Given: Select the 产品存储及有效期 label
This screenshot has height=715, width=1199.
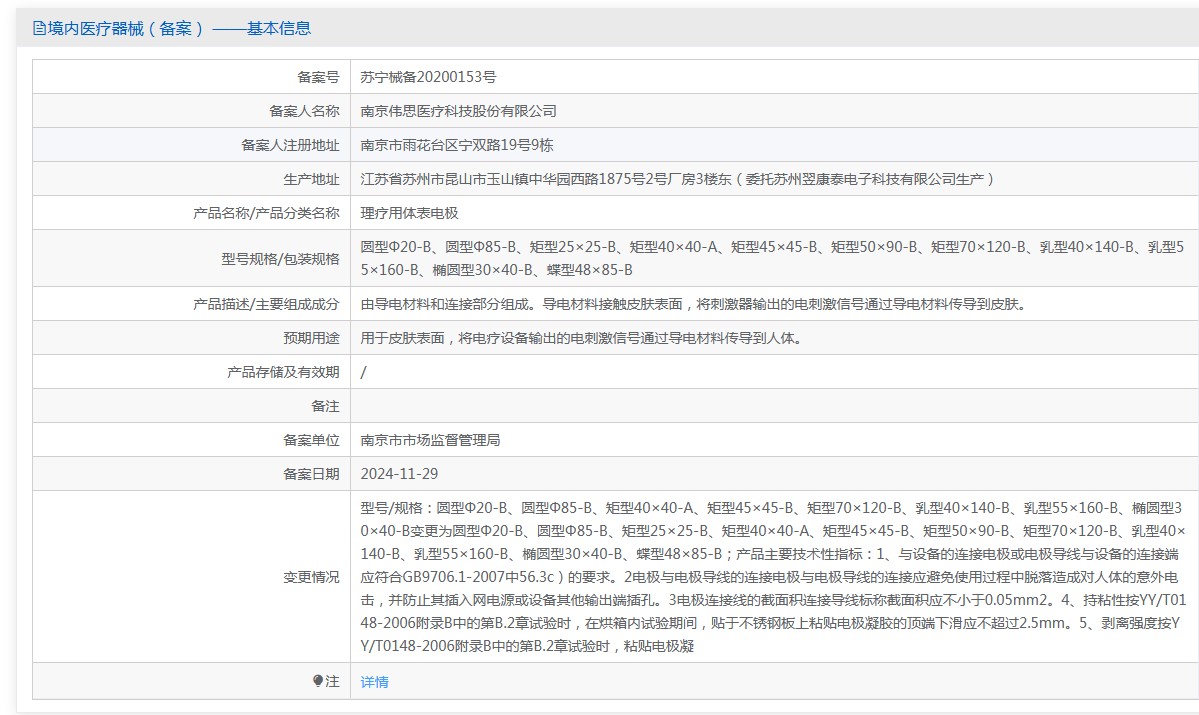Looking at the screenshot, I should [x=283, y=372].
